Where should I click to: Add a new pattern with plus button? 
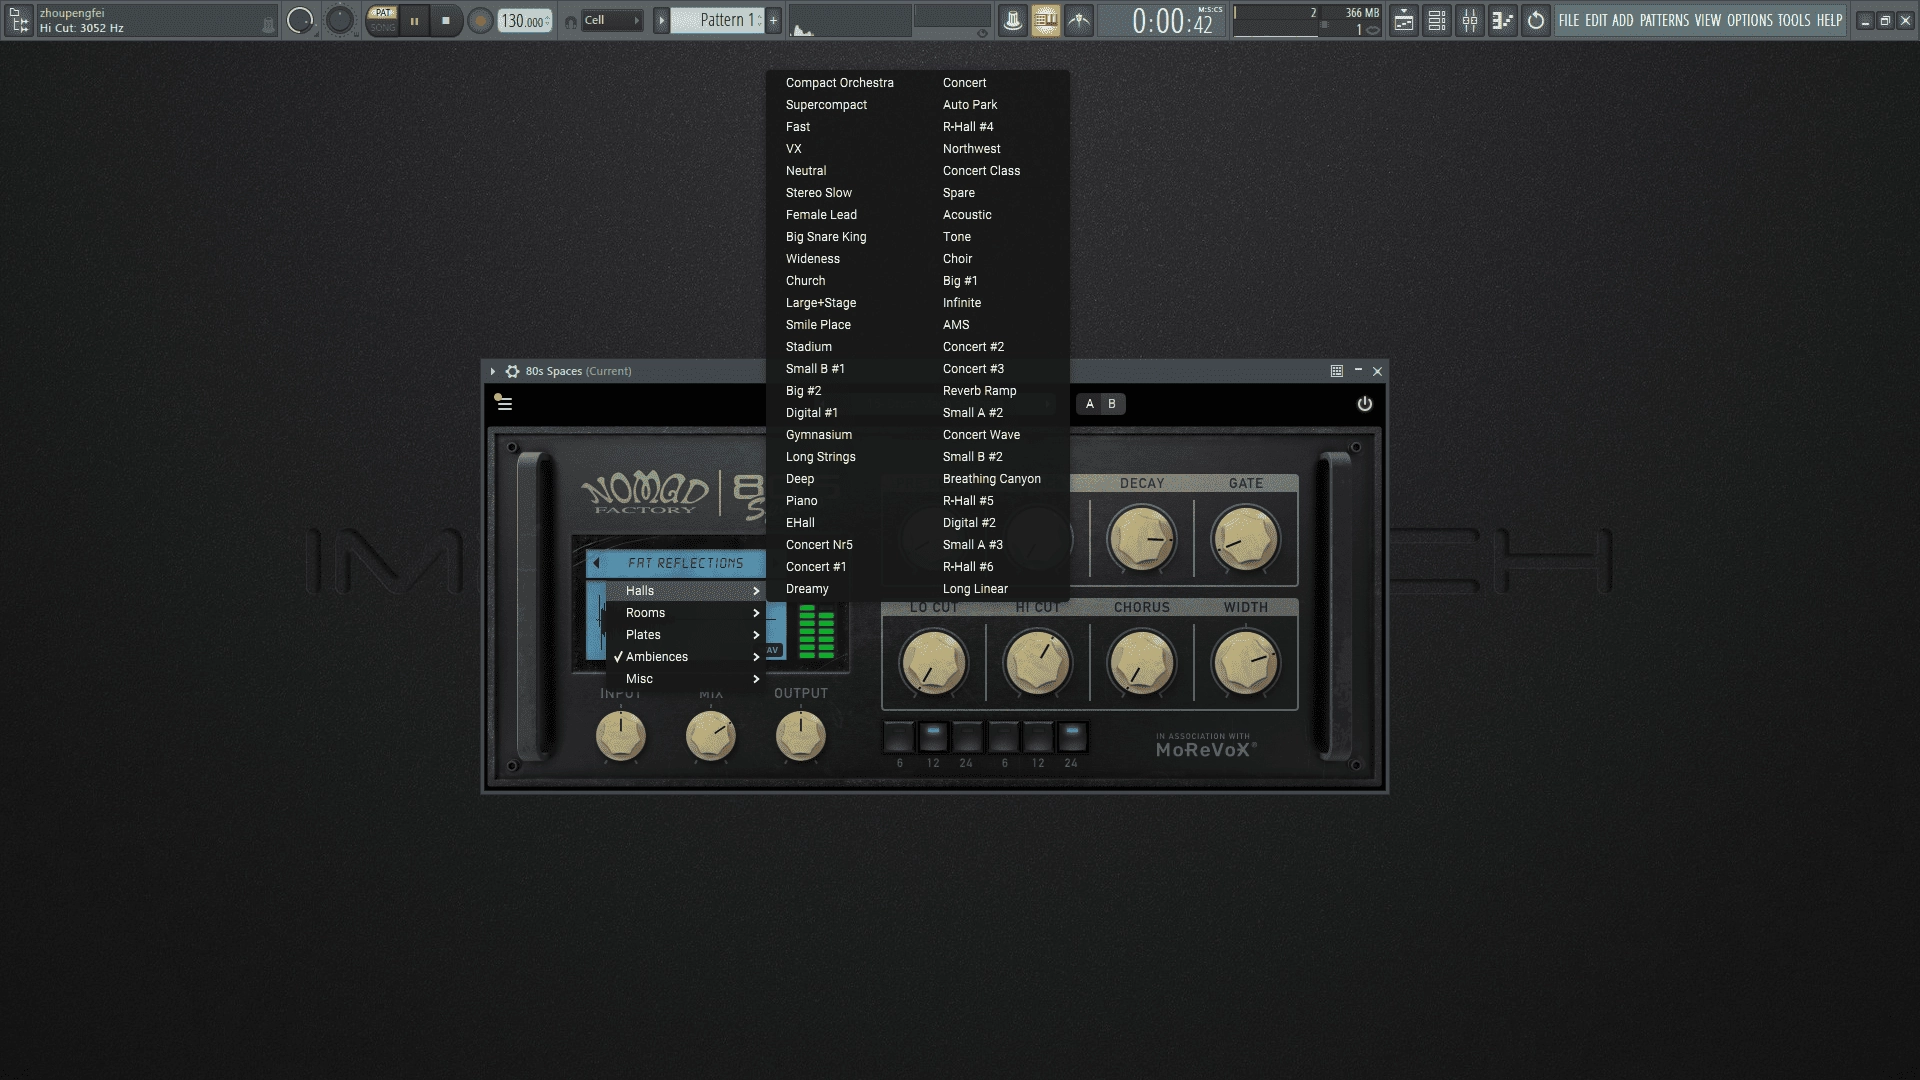773,20
